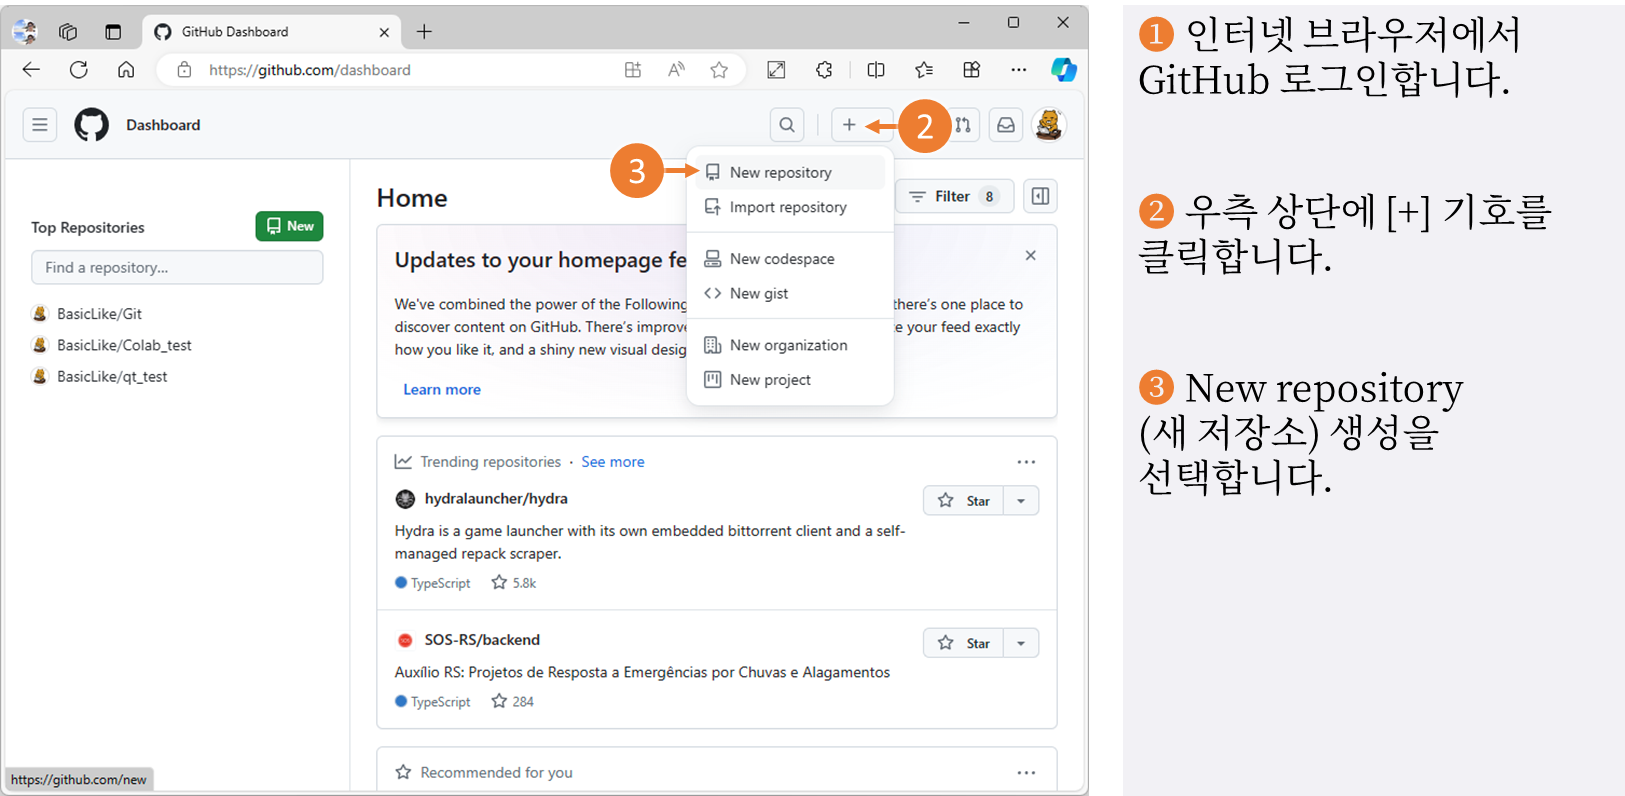Open the apps grid icon in address bar
This screenshot has width=1625, height=796.
tap(633, 70)
